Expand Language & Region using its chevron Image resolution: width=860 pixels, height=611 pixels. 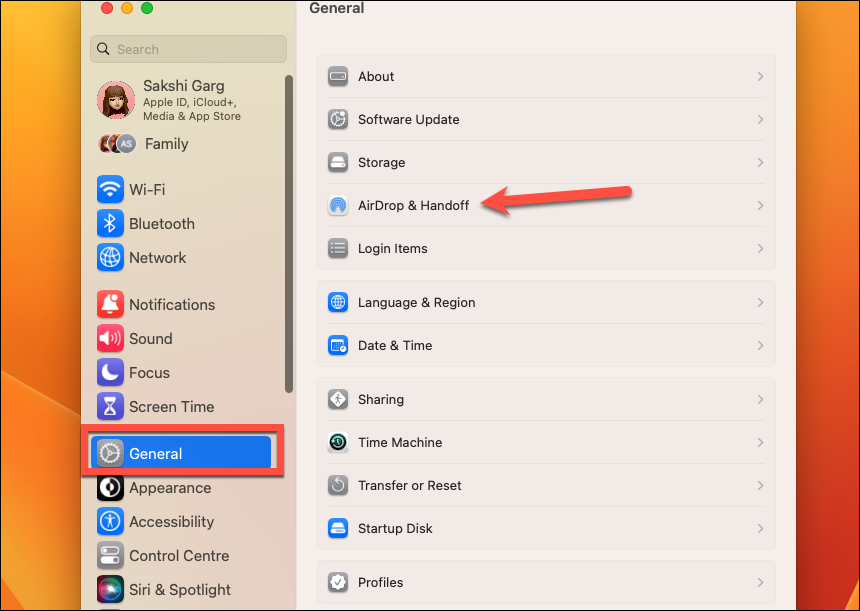click(x=760, y=302)
